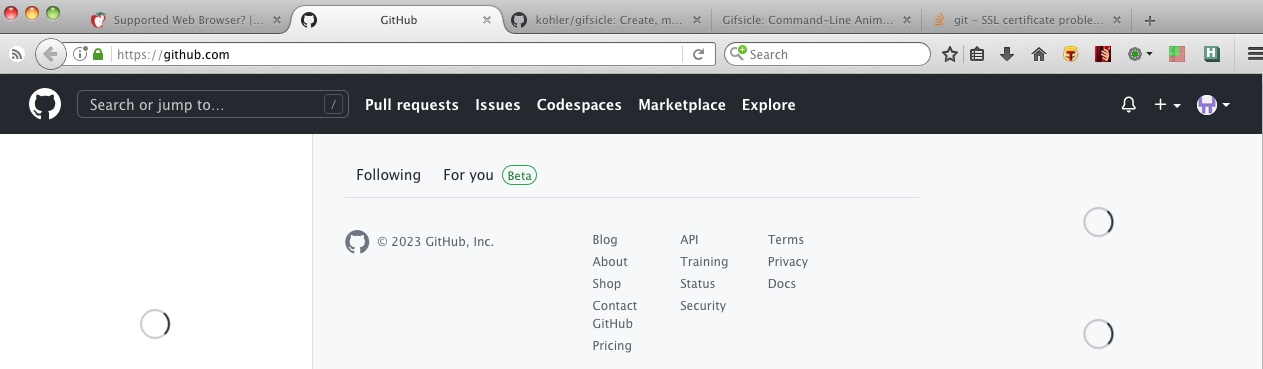Switch to the Following feed tab

point(388,175)
